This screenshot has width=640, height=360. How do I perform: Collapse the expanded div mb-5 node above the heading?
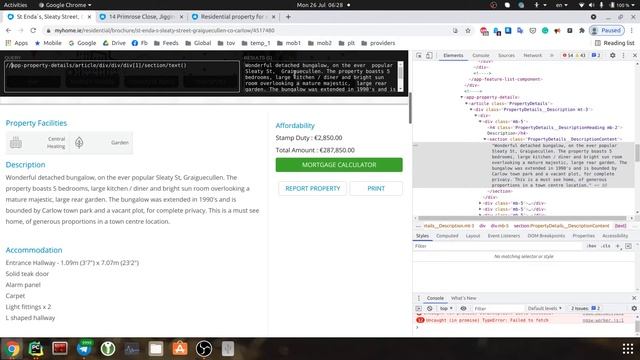click(x=480, y=122)
